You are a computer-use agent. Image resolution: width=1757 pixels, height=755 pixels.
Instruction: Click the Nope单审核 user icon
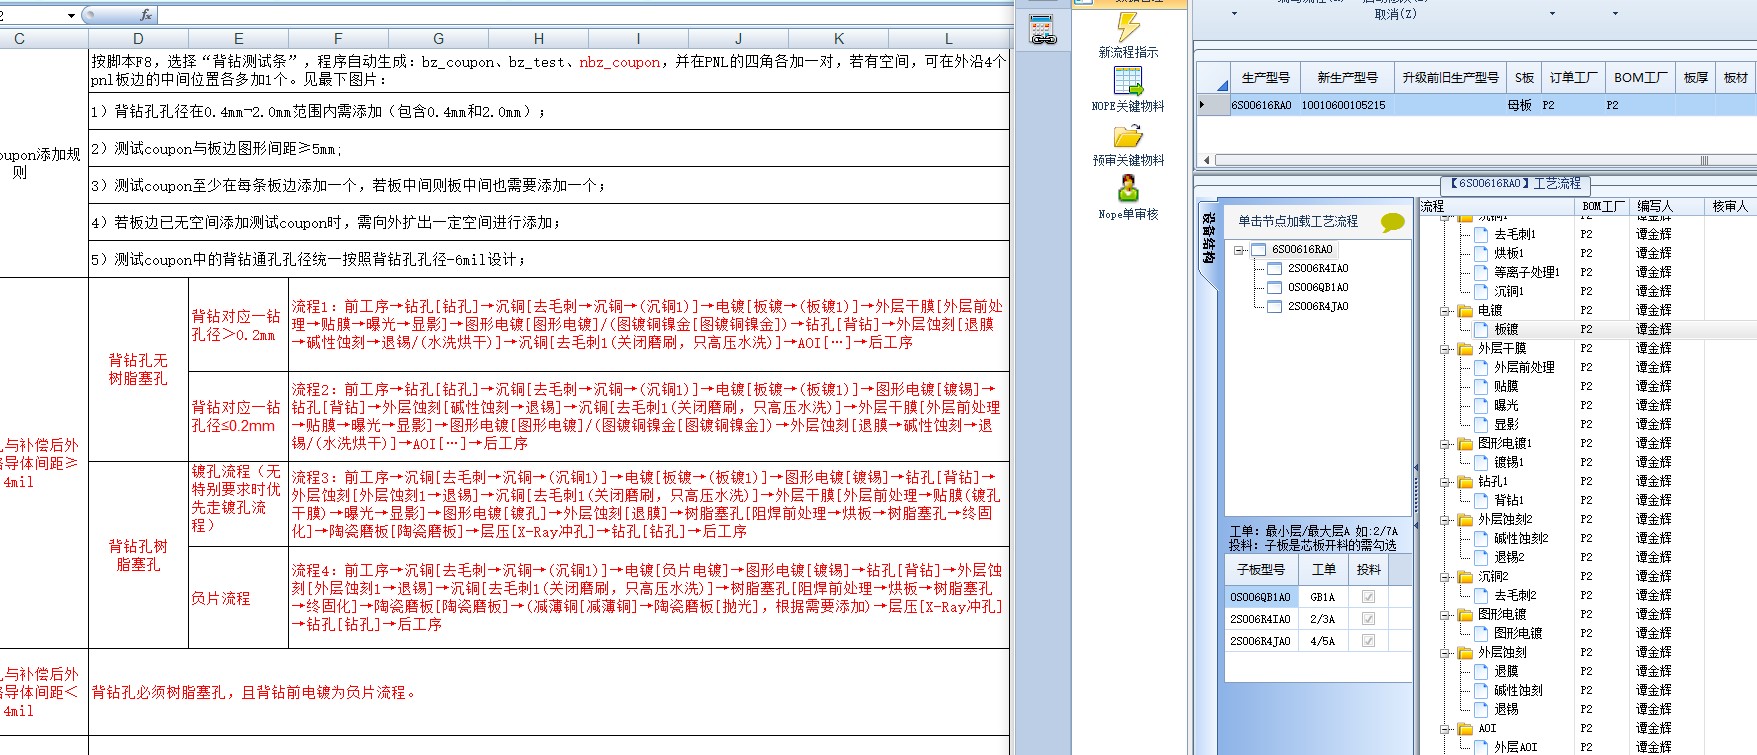[1128, 189]
